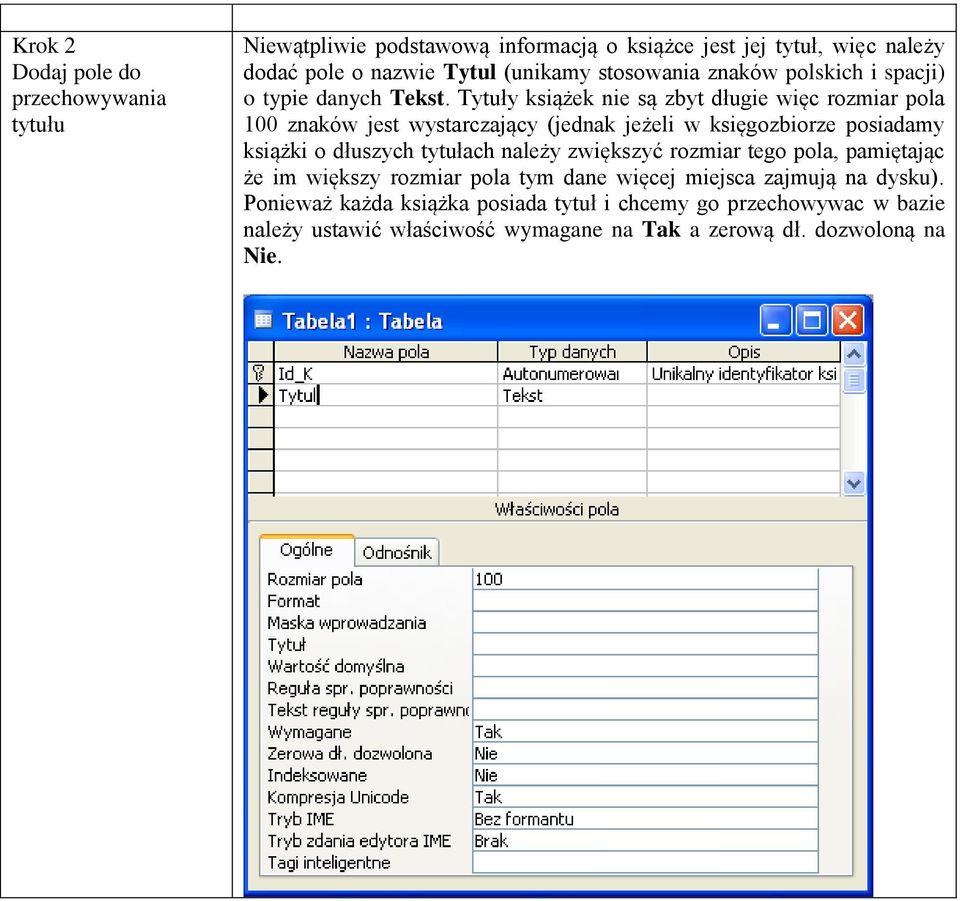This screenshot has height=901, width=960.
Task: Click the 'Unikalny identyfikator' description cell
Action: pos(744,374)
